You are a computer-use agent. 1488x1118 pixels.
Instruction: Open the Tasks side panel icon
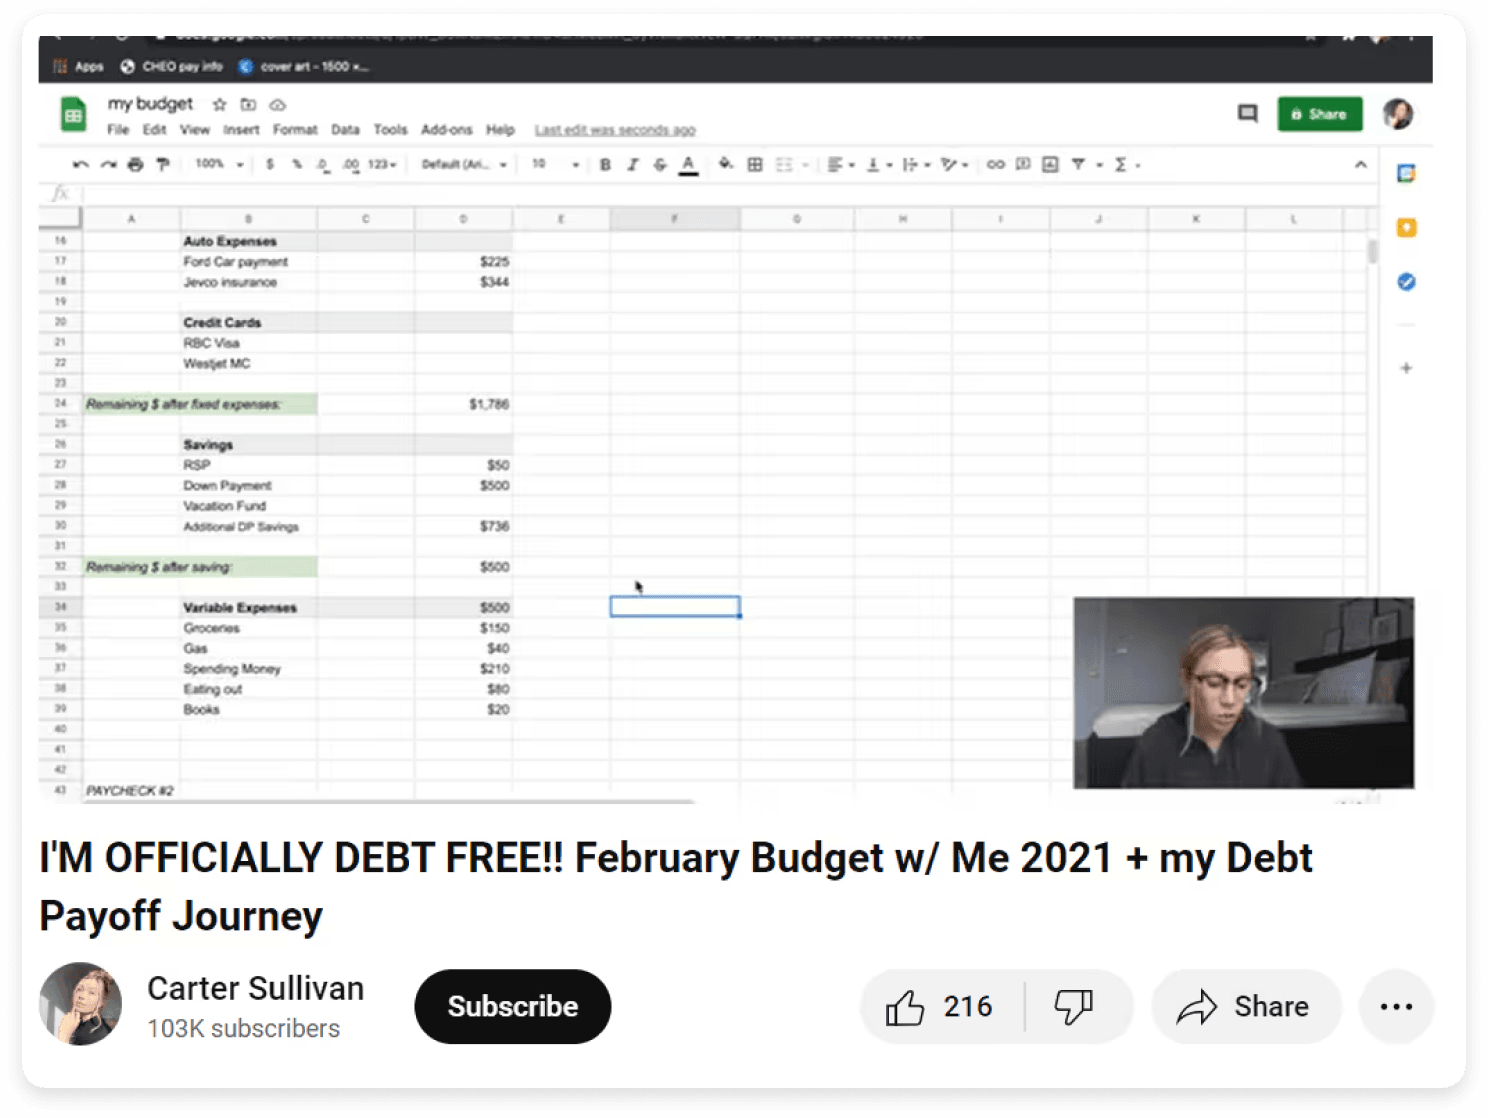[1406, 282]
